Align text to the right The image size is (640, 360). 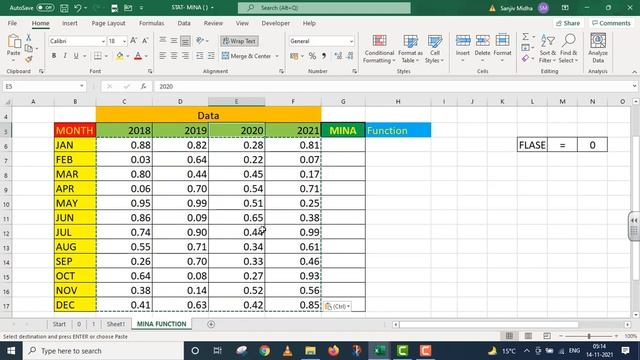(185, 56)
